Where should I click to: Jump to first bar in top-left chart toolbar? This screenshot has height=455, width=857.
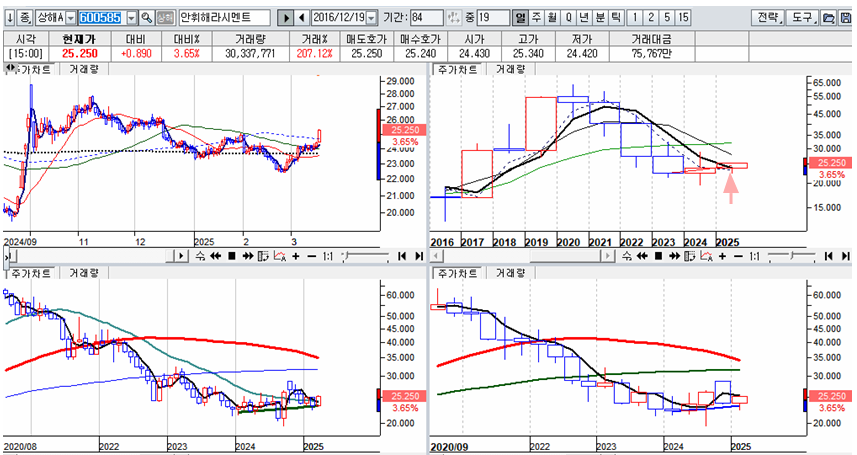(402, 256)
